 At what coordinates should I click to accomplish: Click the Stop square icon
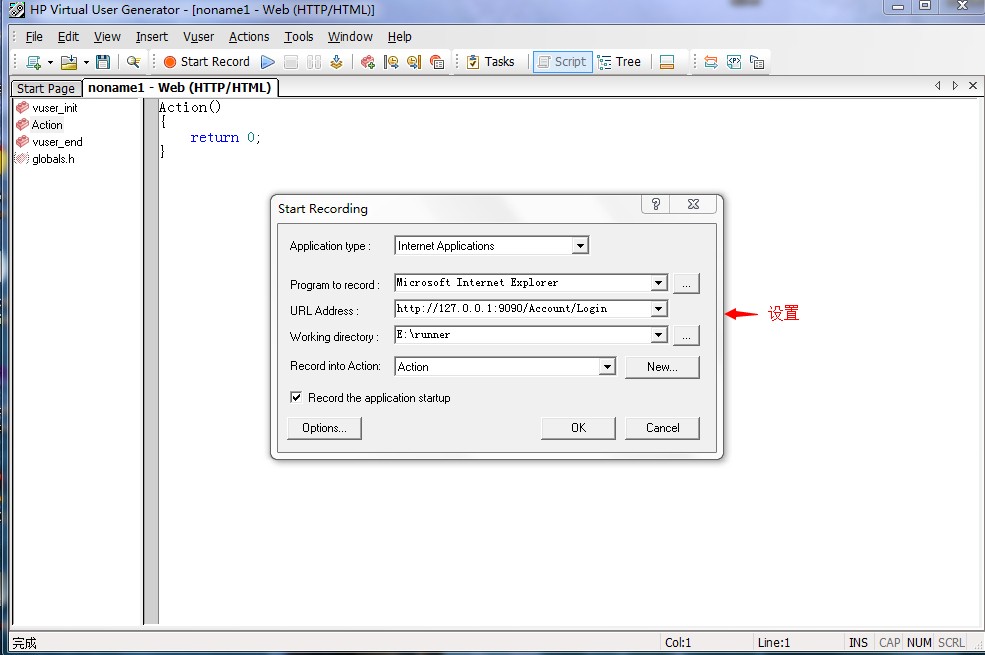tap(291, 62)
